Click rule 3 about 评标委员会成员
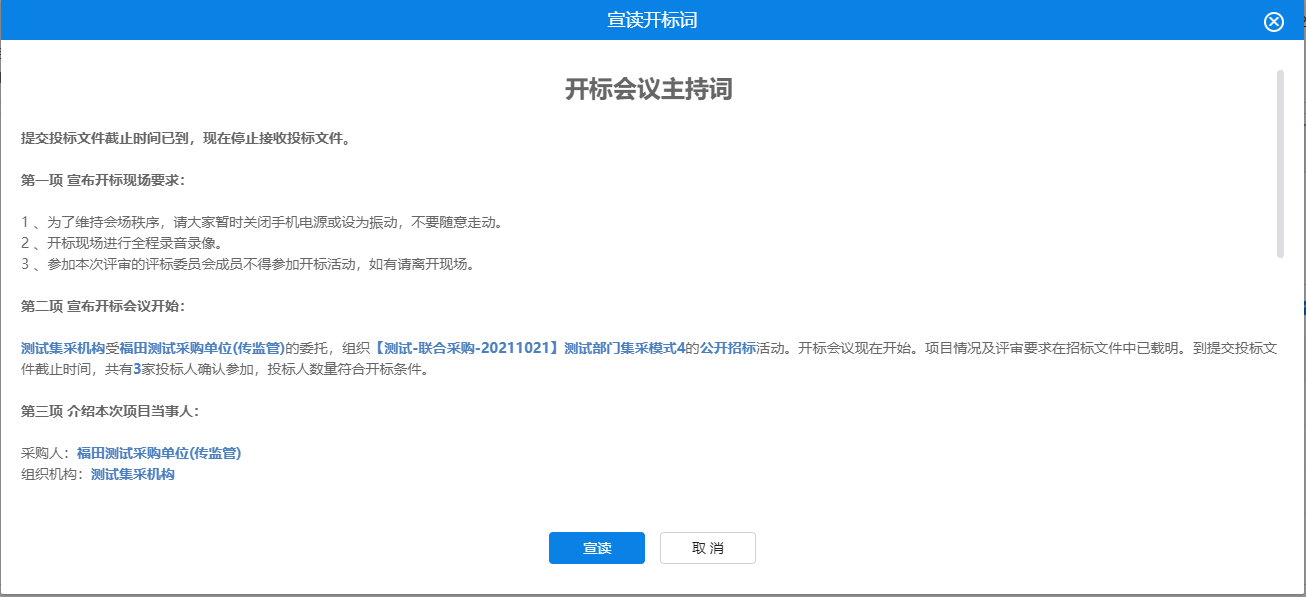The height and width of the screenshot is (597, 1306). pos(246,264)
